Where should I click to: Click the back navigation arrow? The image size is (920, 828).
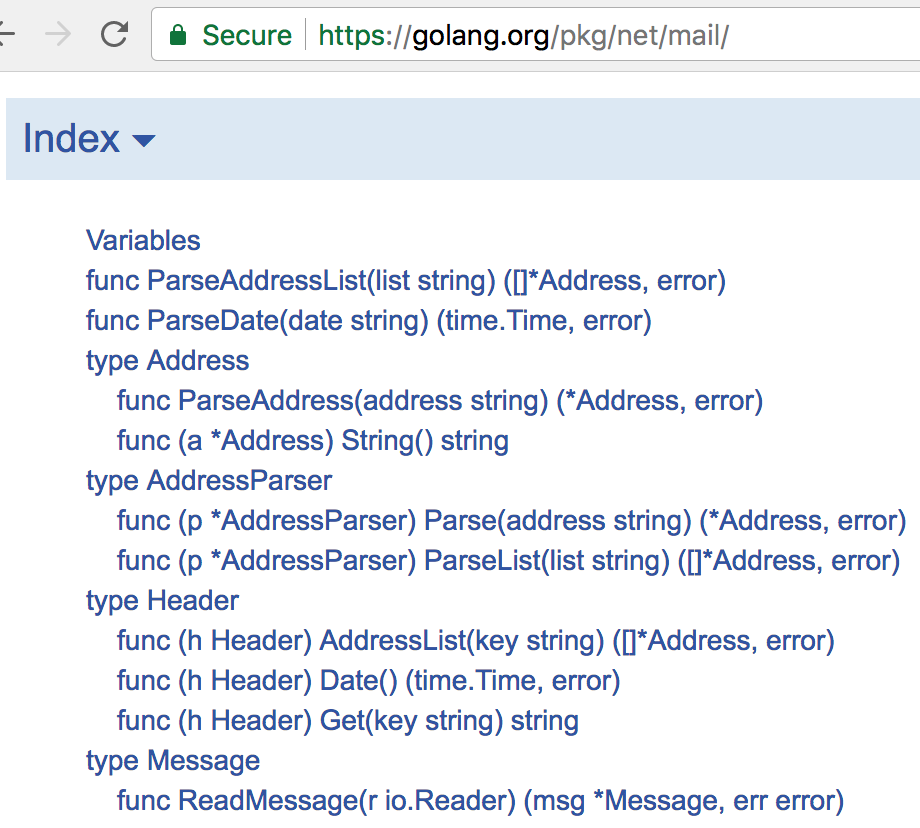tap(10, 33)
